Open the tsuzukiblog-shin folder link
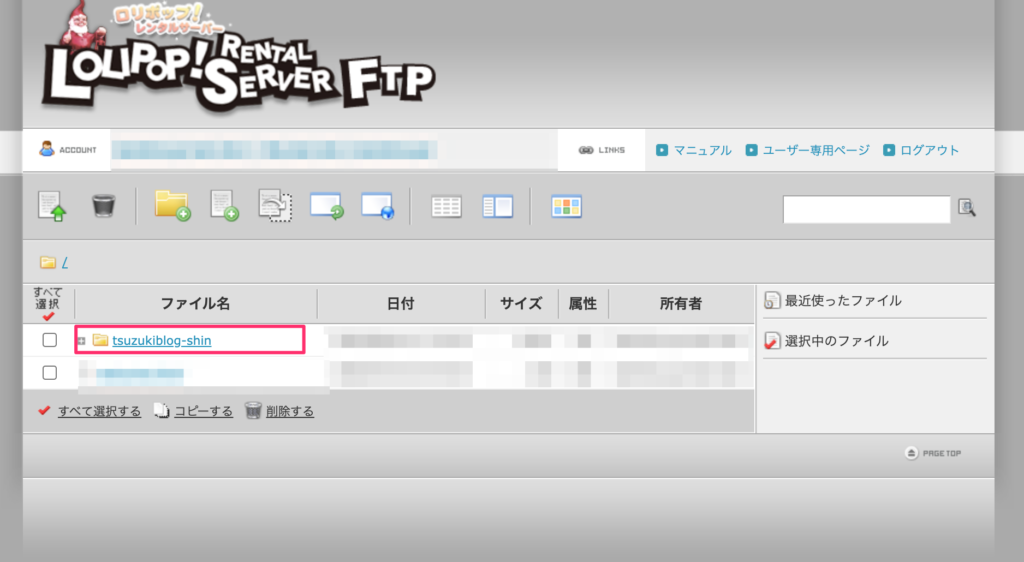Viewport: 1024px width, 562px height. tap(161, 340)
